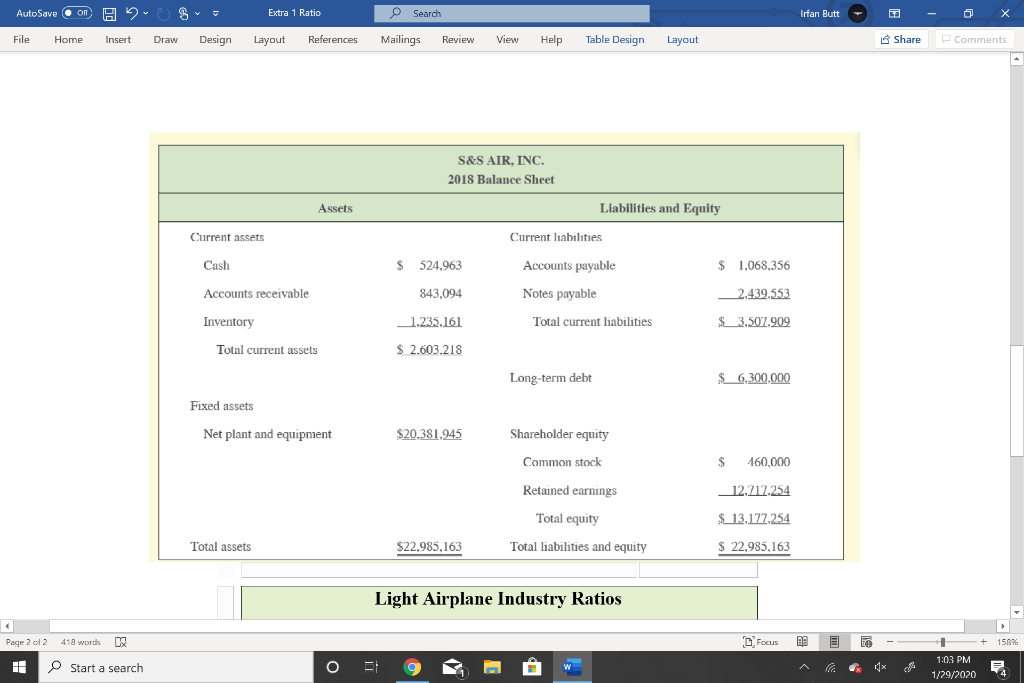Click inside the Search box

(x=512, y=13)
